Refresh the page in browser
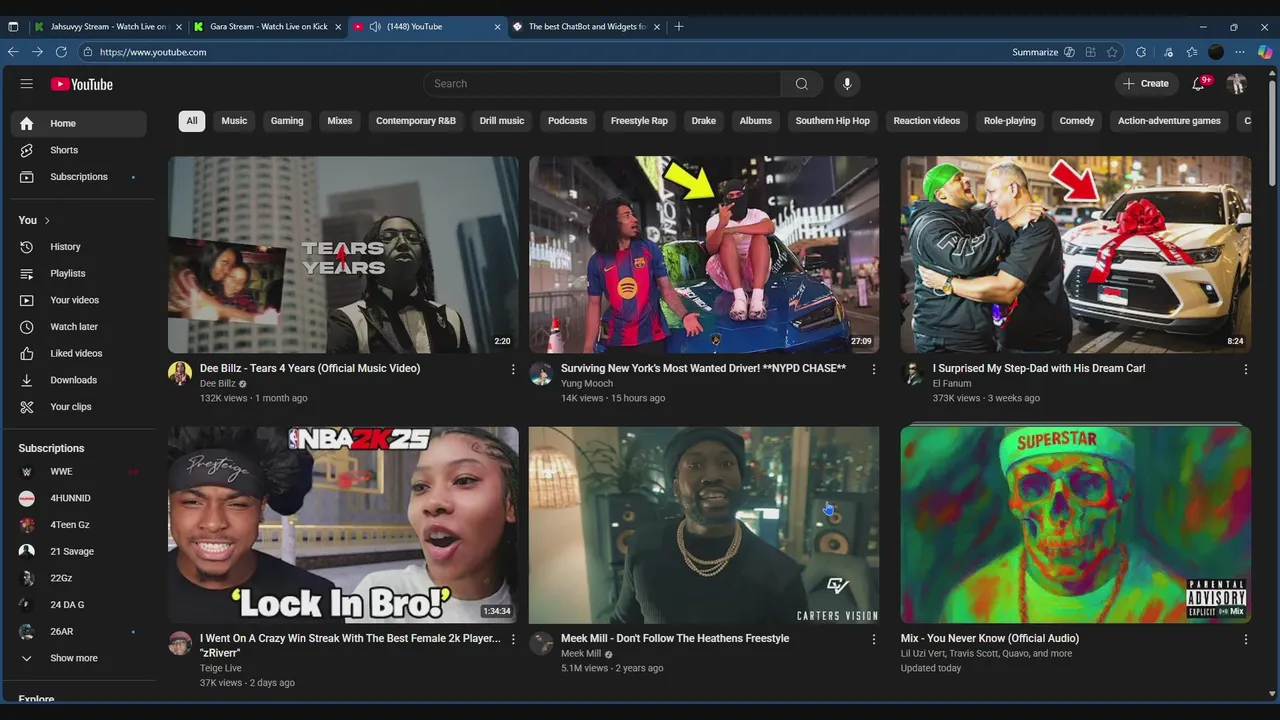 click(61, 52)
